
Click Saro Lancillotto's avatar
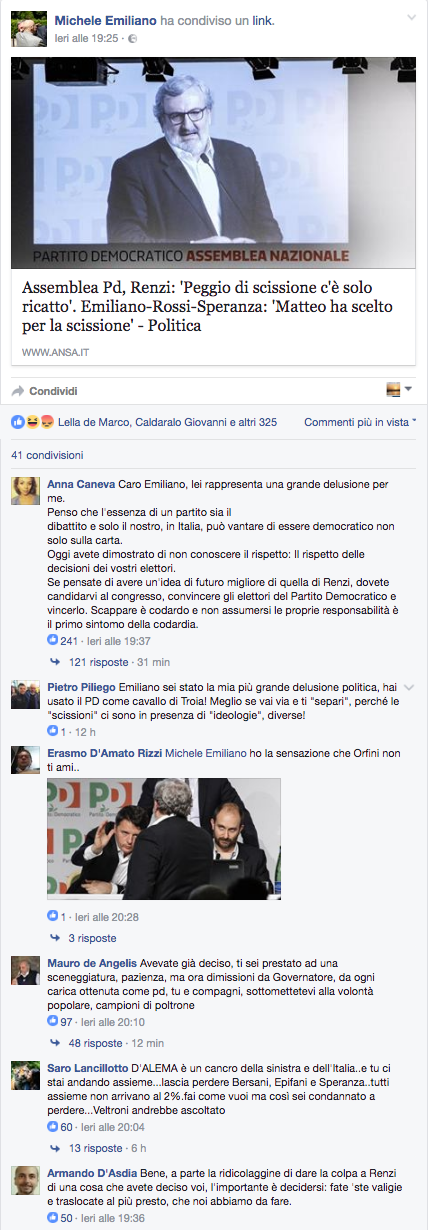click(26, 1078)
